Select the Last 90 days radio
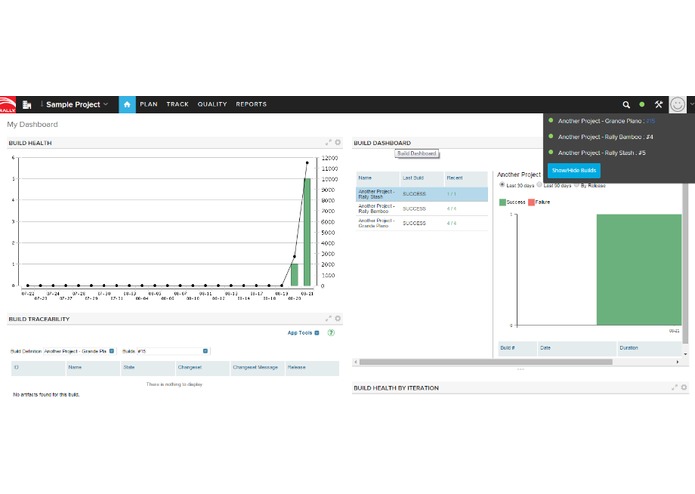This screenshot has width=695, height=494. click(x=539, y=184)
